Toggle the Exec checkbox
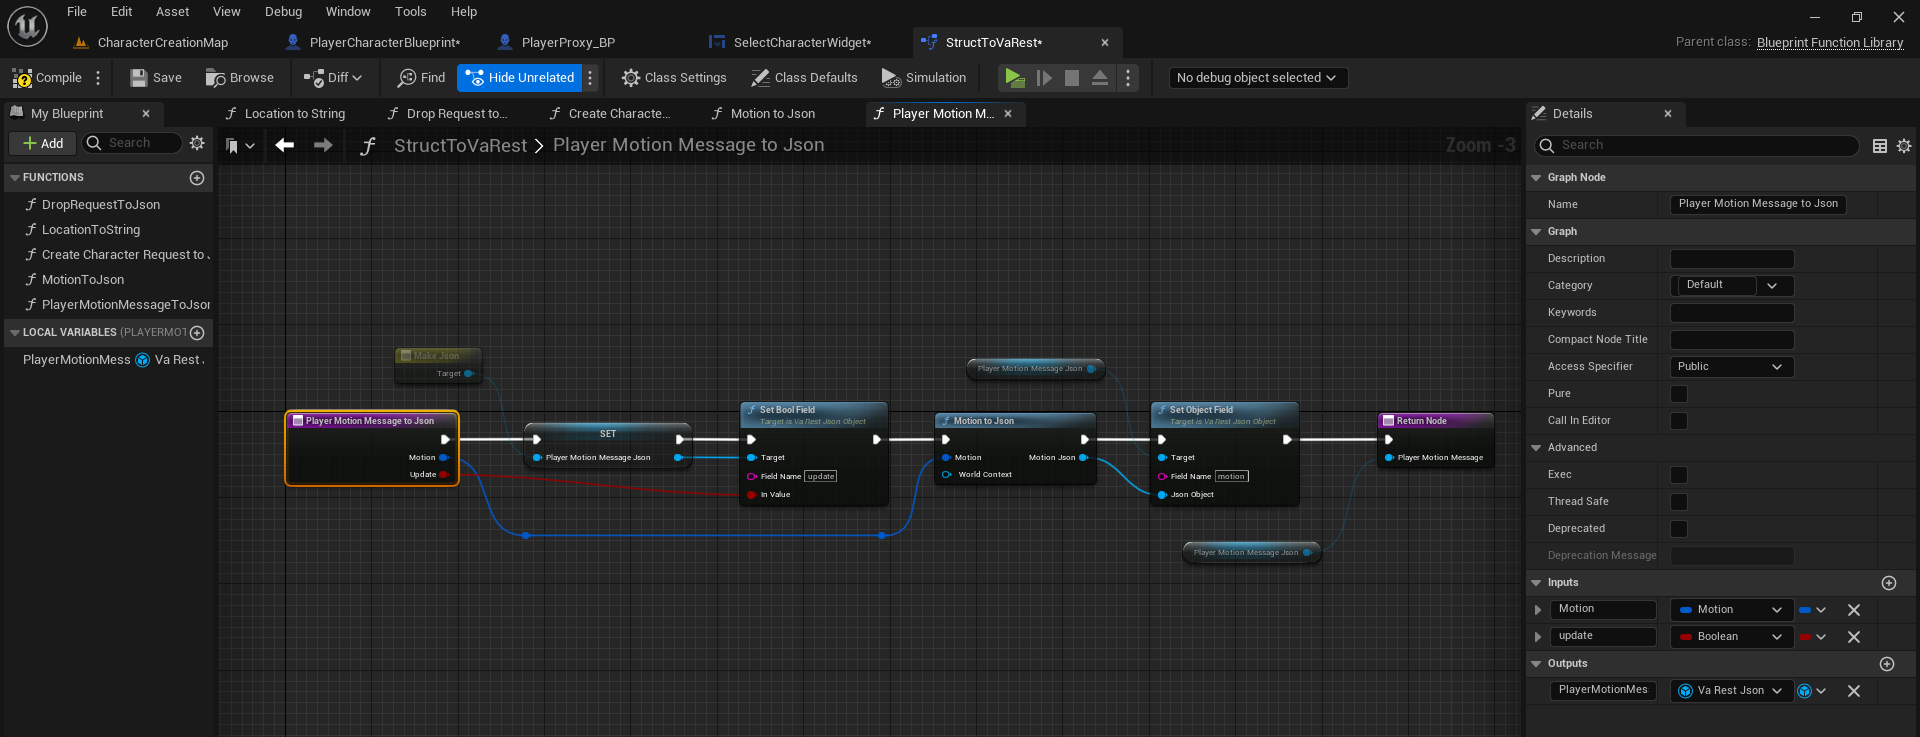 [1679, 475]
